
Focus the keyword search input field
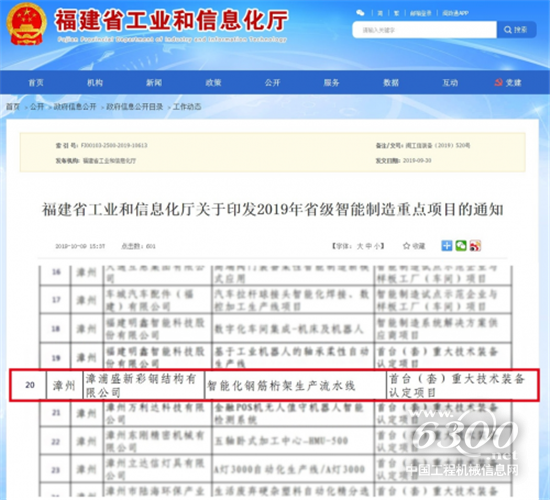(424, 30)
